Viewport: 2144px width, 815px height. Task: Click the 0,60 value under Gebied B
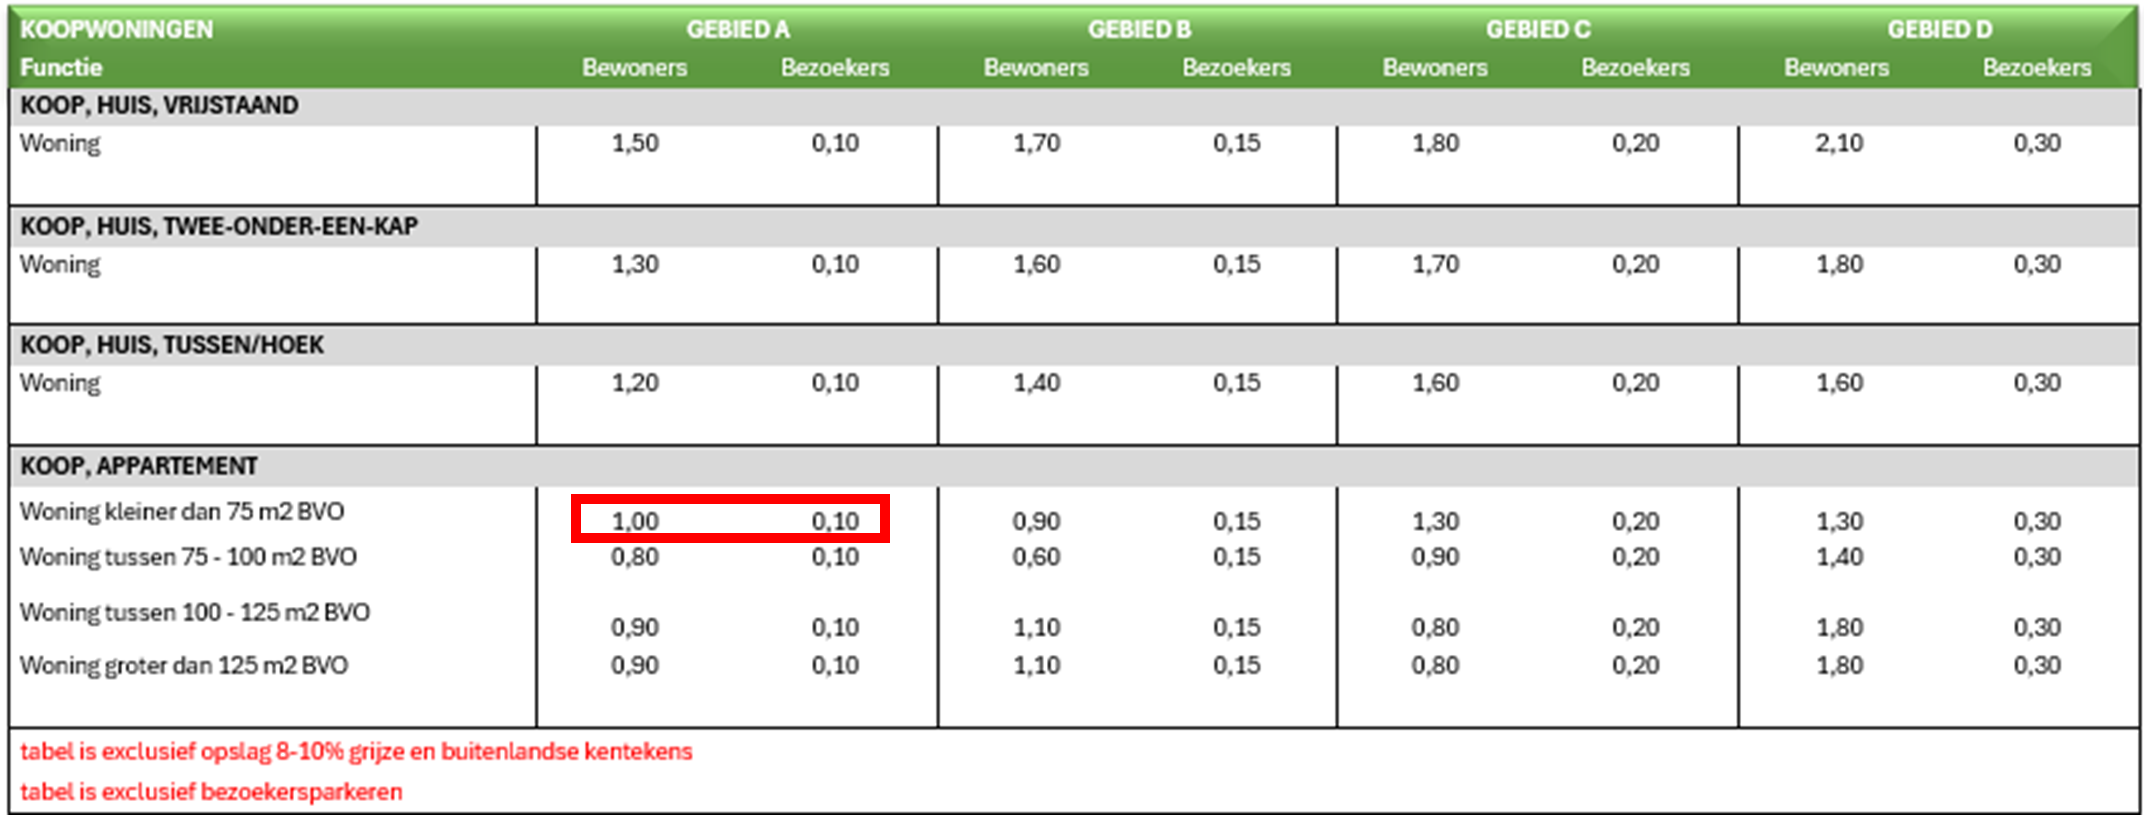point(1036,556)
